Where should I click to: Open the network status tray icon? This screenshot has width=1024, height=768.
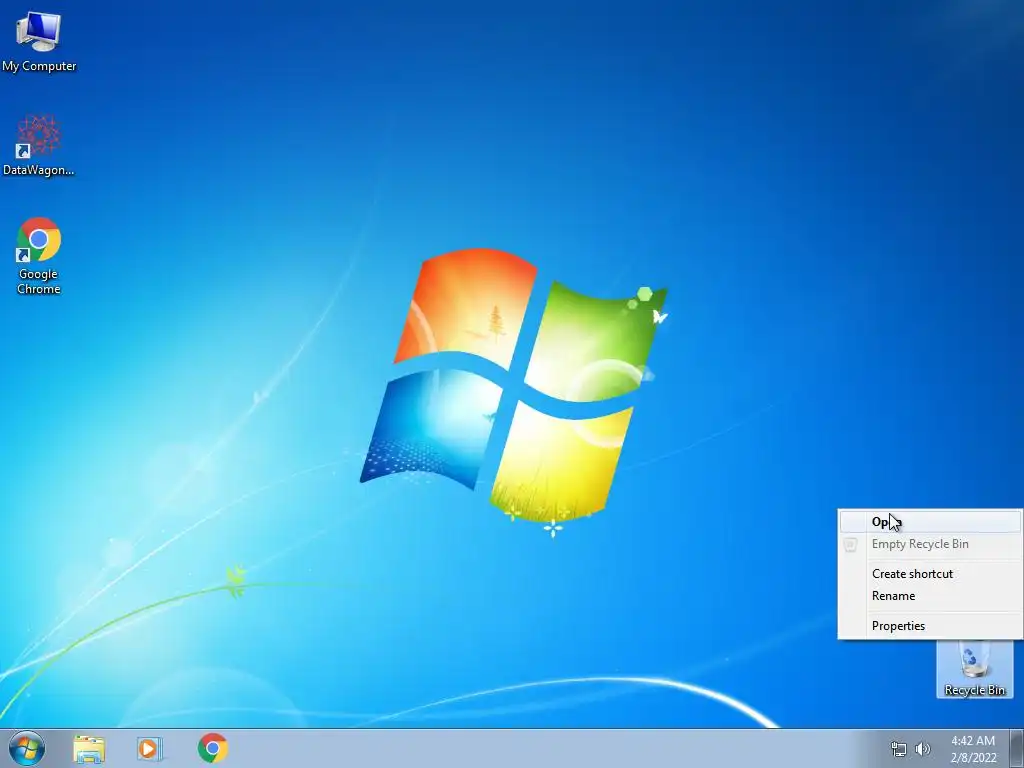point(899,748)
